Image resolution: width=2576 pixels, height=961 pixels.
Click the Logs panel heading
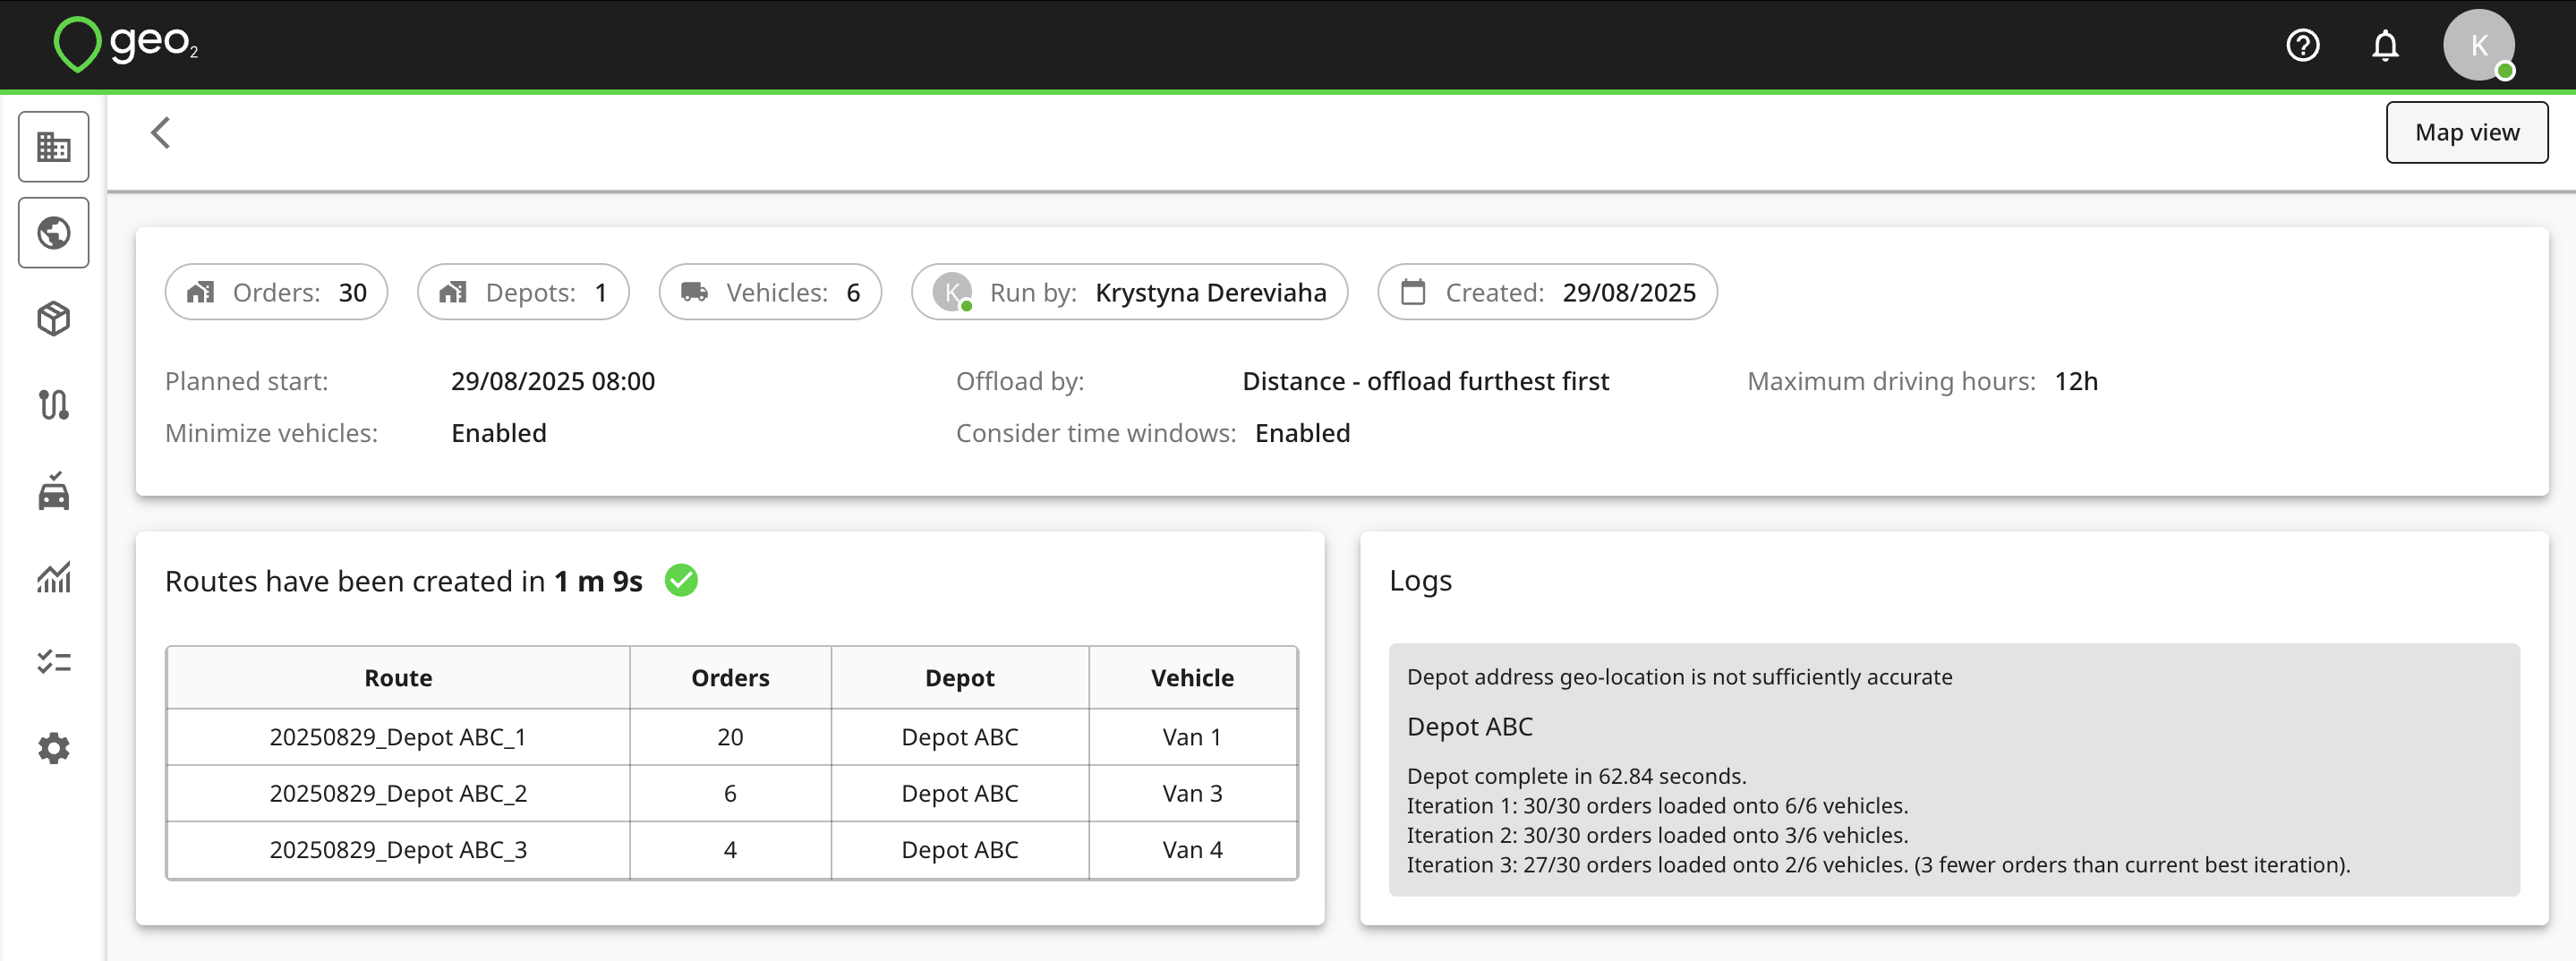[1420, 580]
